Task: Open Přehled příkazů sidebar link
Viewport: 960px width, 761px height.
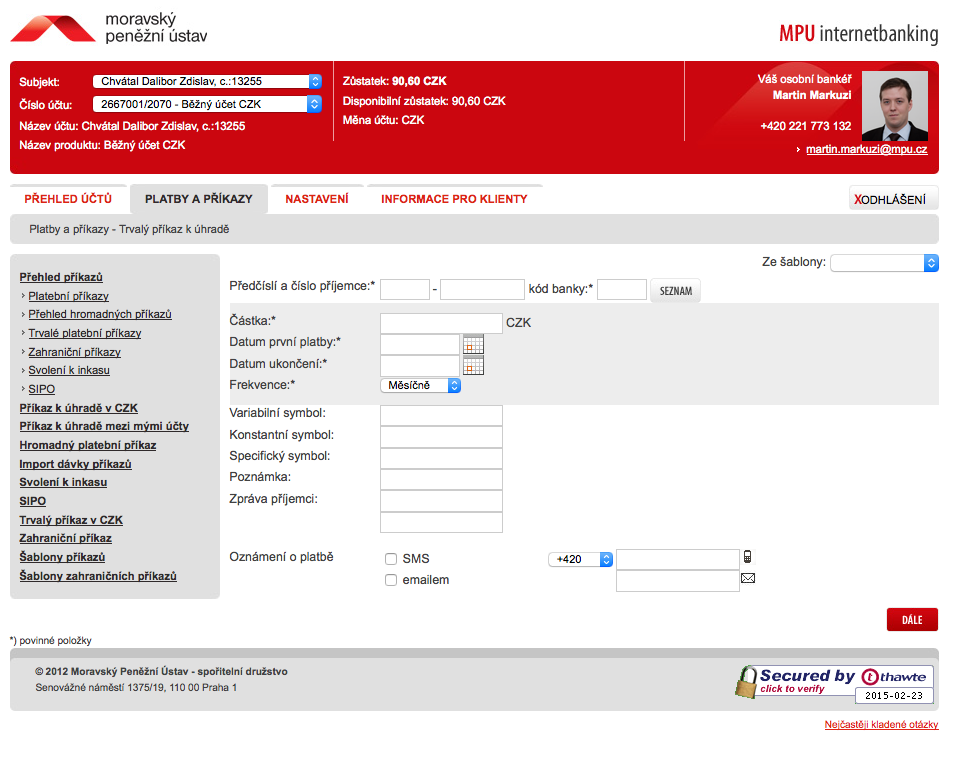Action: pos(61,277)
